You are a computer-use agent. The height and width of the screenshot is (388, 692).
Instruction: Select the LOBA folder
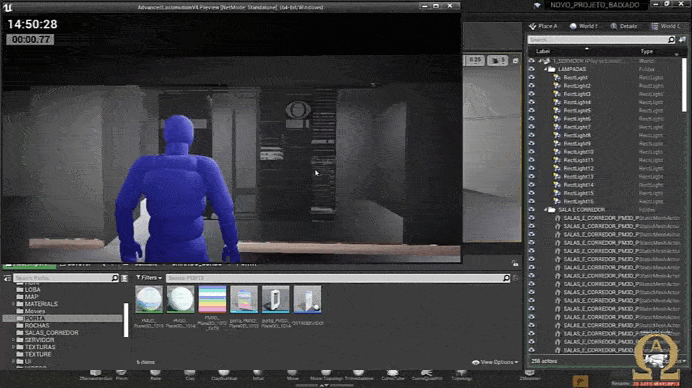(29, 290)
